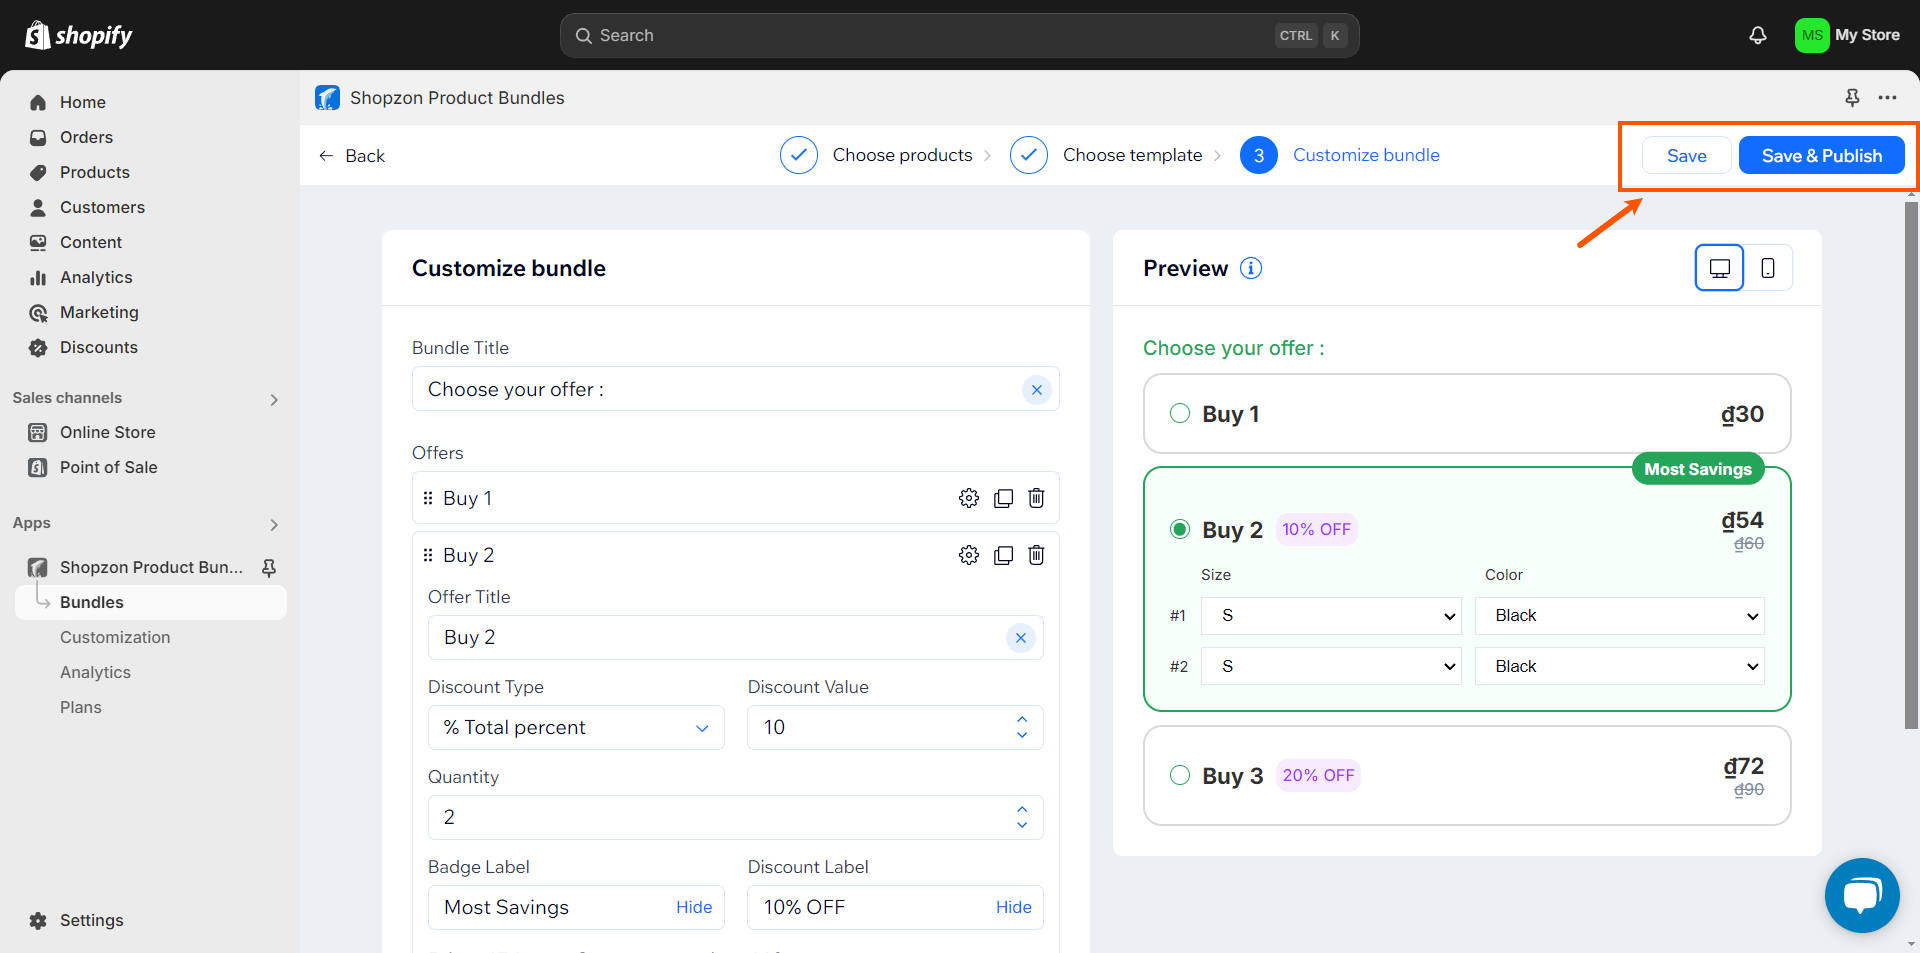Open Orders in sidebar
Viewport: 1920px width, 953px height.
click(86, 137)
